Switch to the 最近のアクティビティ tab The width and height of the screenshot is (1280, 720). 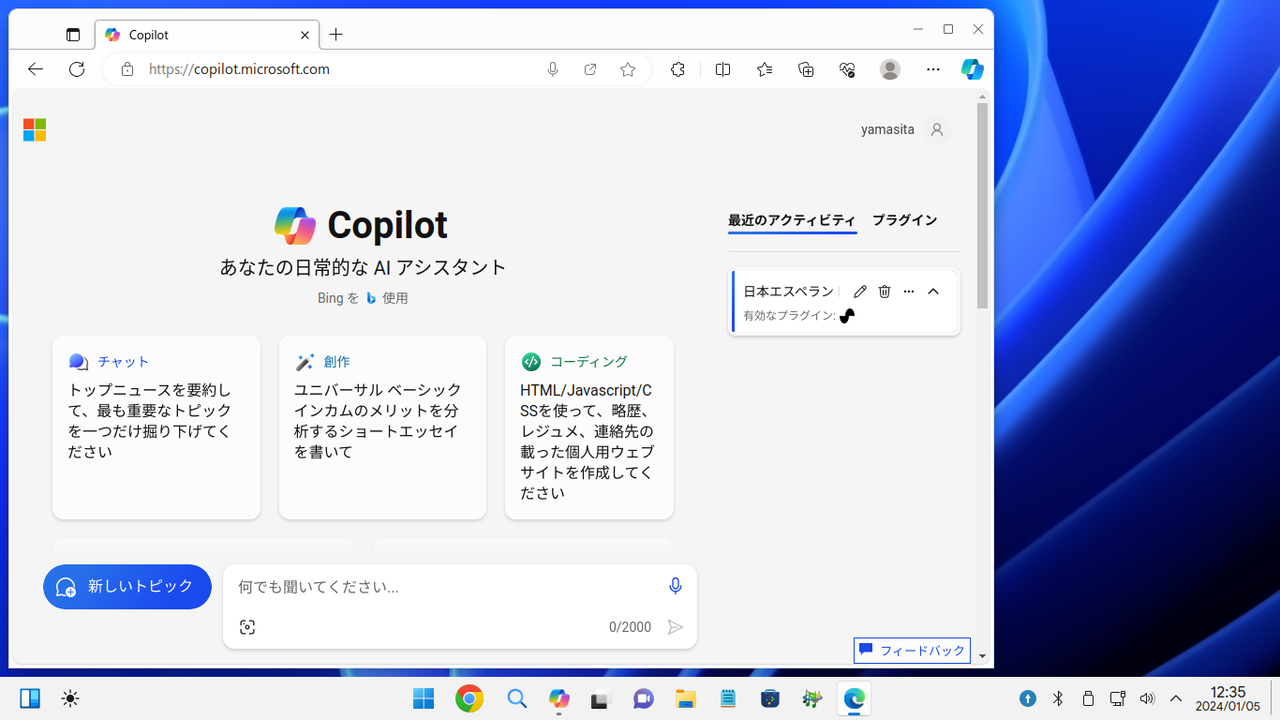click(x=792, y=220)
